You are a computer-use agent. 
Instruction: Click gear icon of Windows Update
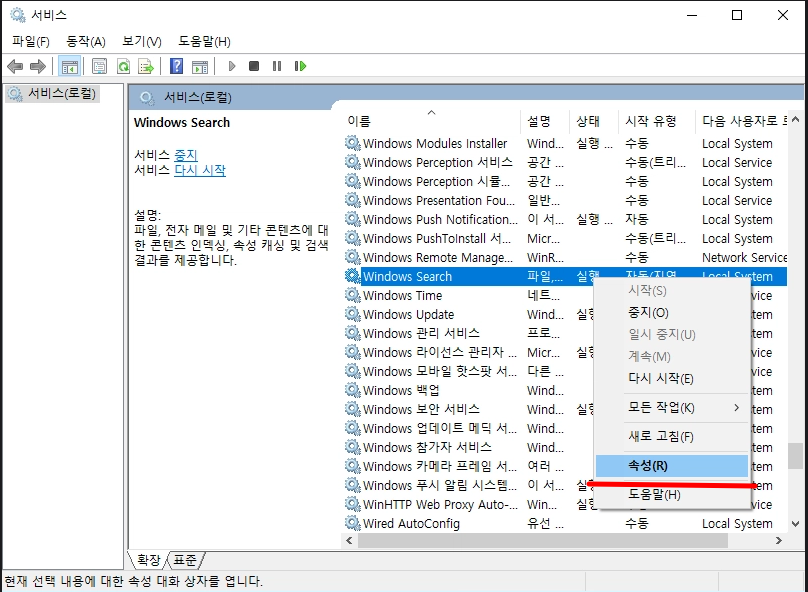click(352, 314)
